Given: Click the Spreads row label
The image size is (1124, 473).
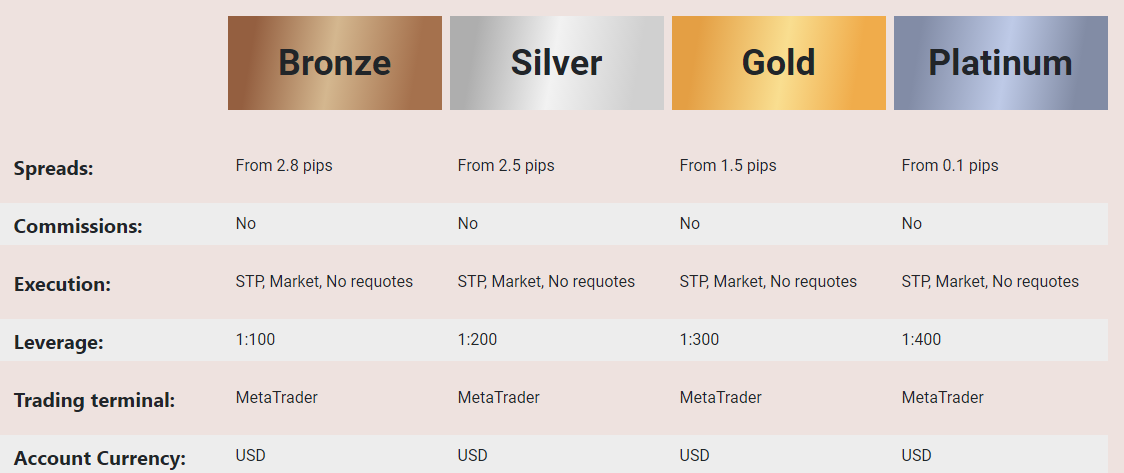Looking at the screenshot, I should coord(53,168).
